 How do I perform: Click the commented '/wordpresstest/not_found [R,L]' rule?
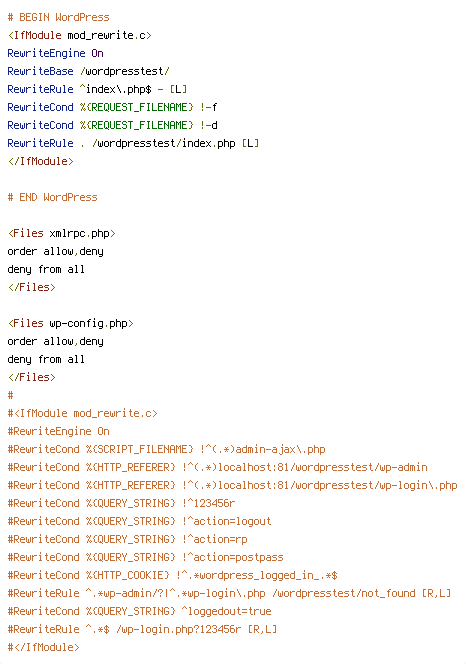tap(229, 593)
